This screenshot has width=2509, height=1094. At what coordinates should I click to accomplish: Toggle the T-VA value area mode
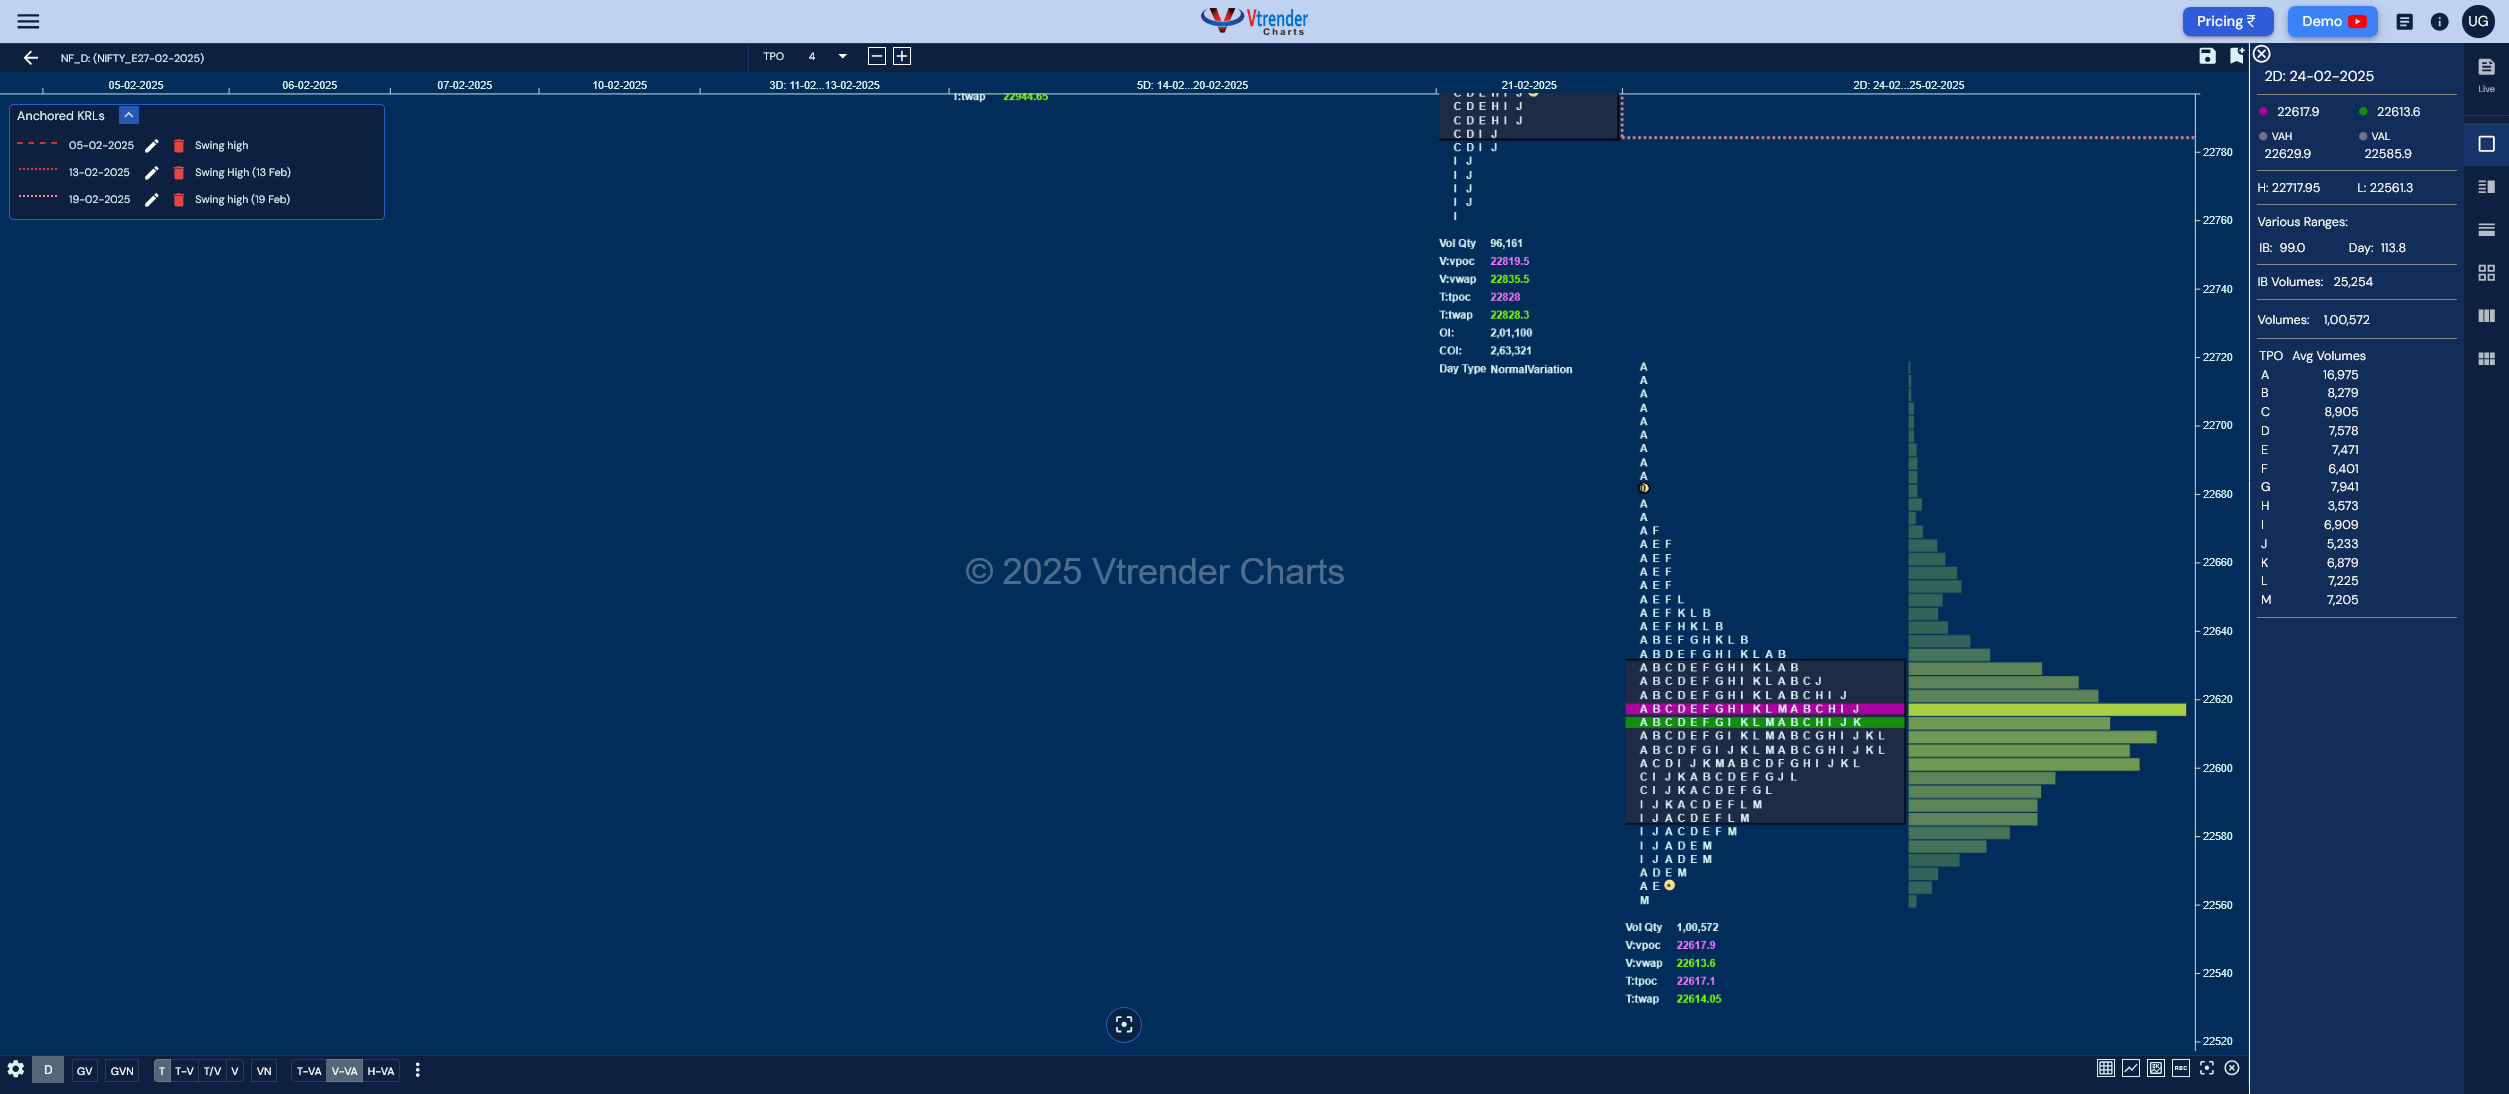(x=309, y=1071)
